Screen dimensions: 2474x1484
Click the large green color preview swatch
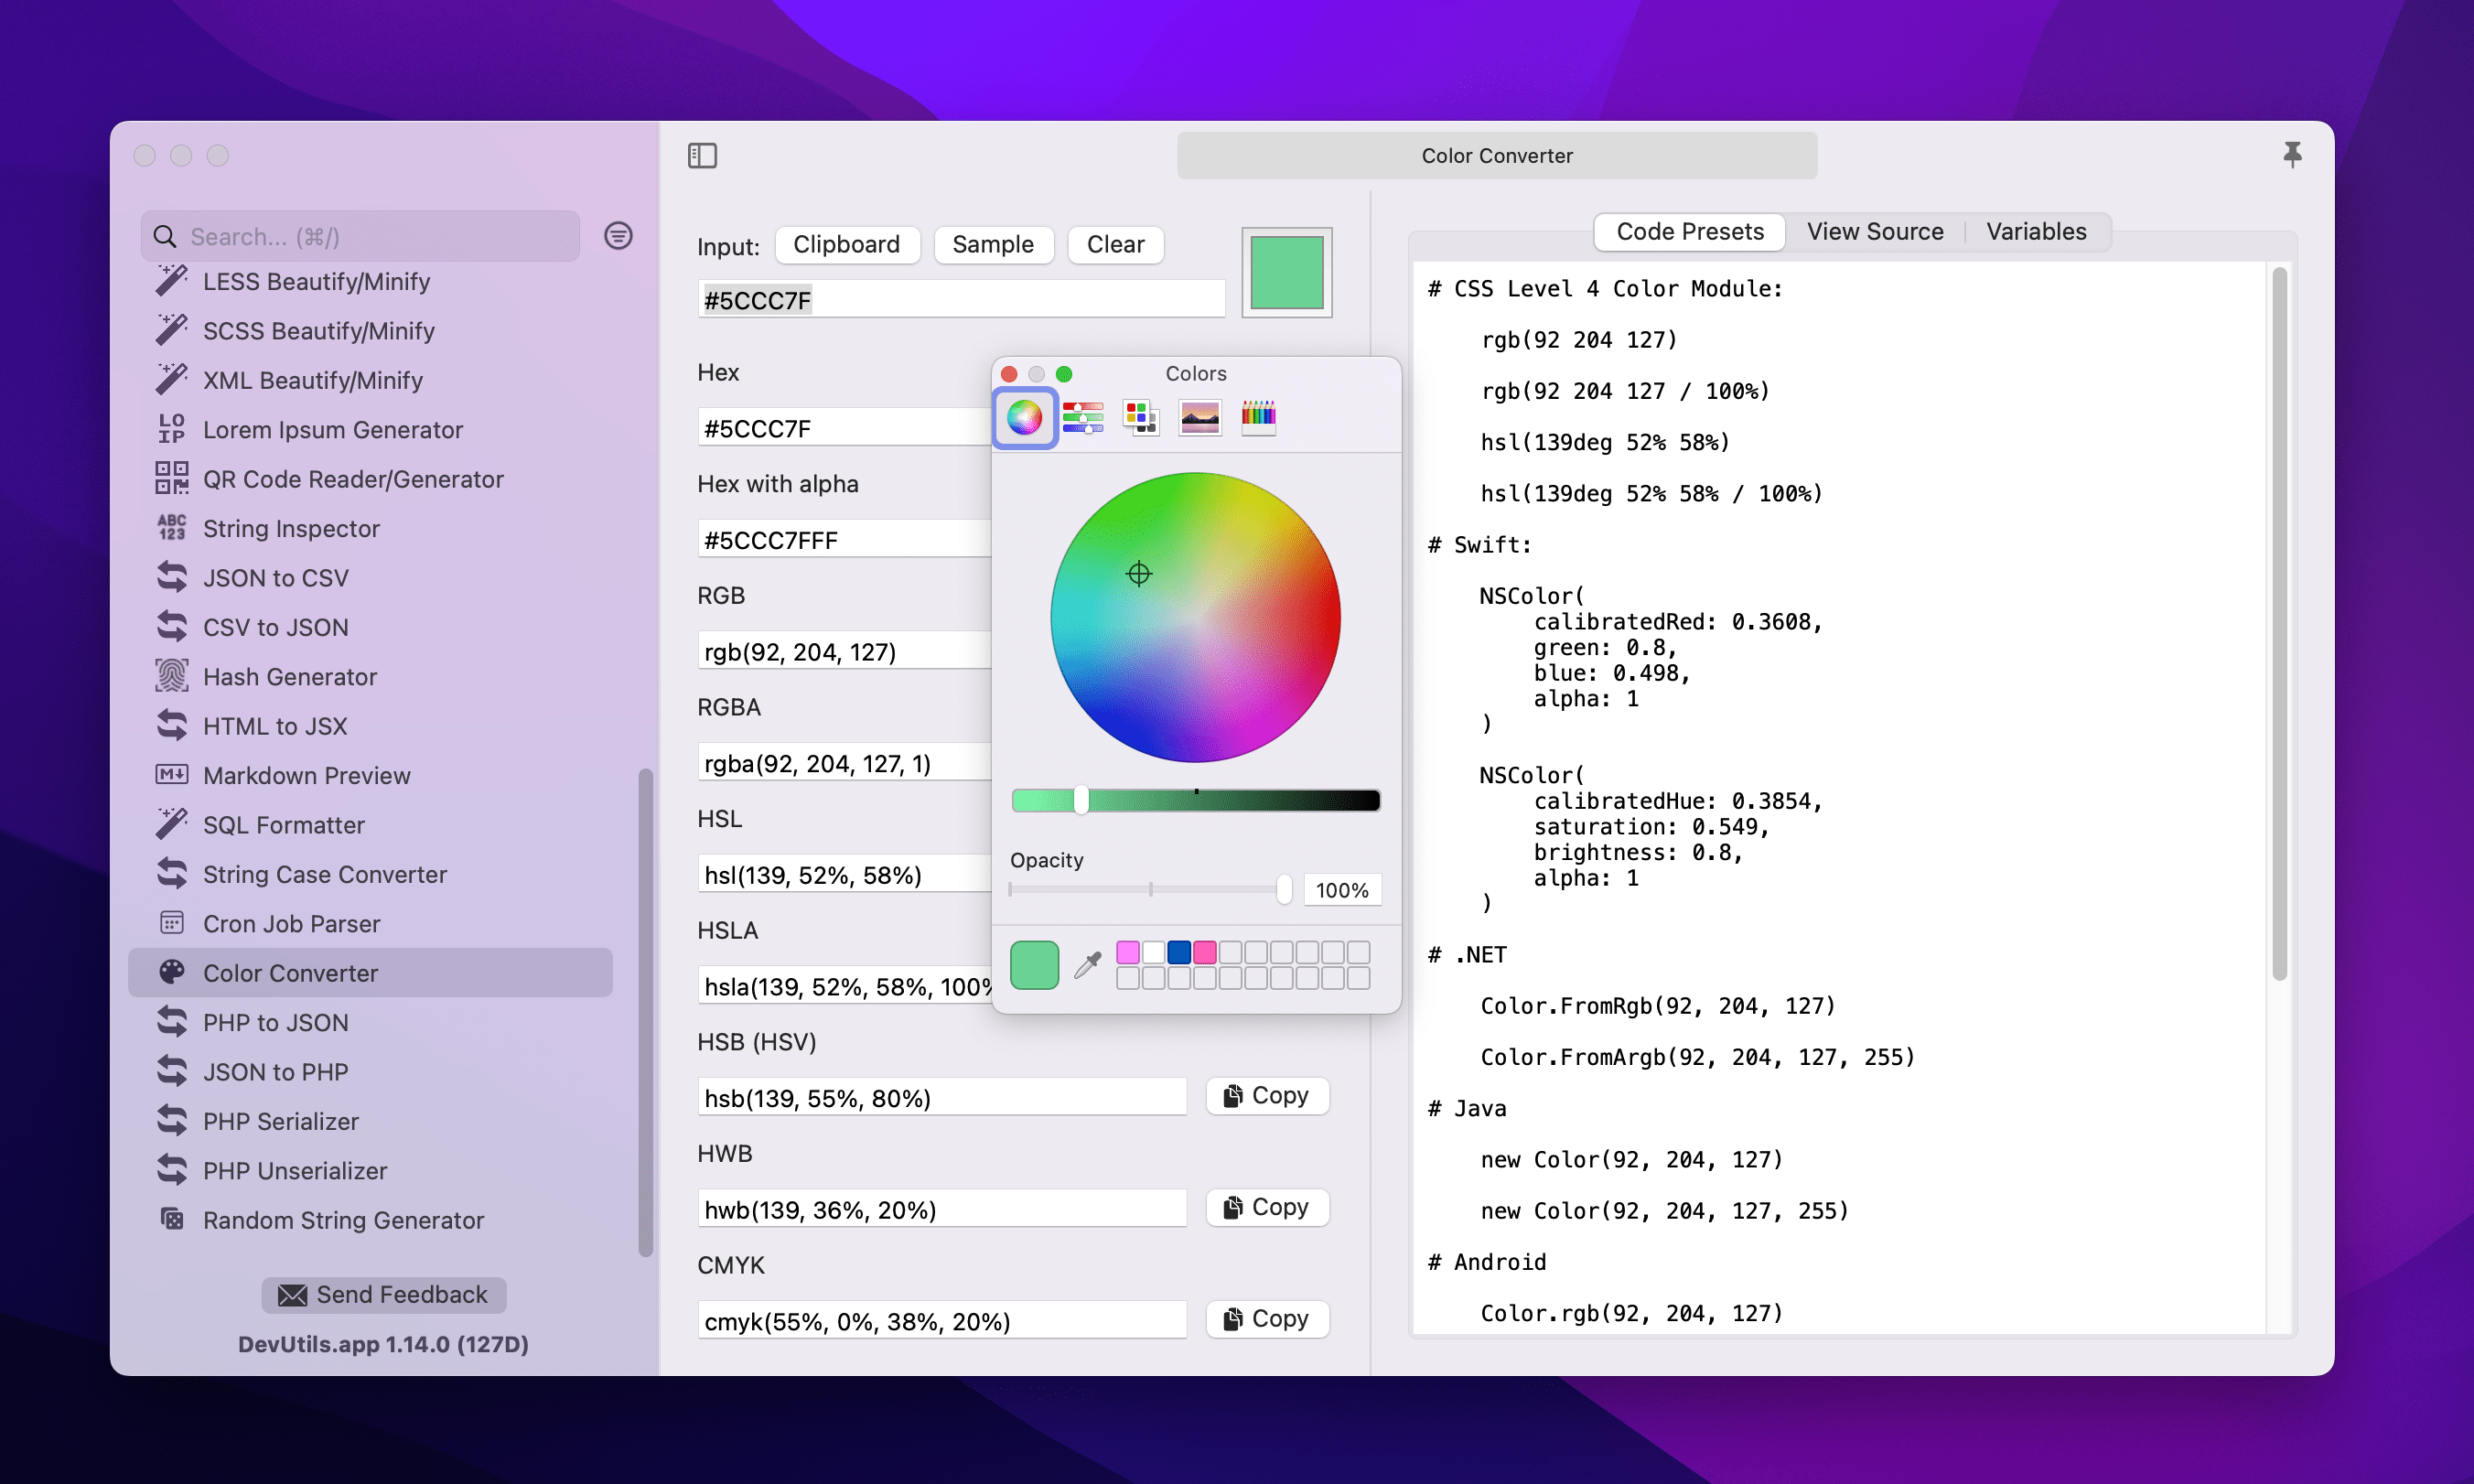(1286, 273)
